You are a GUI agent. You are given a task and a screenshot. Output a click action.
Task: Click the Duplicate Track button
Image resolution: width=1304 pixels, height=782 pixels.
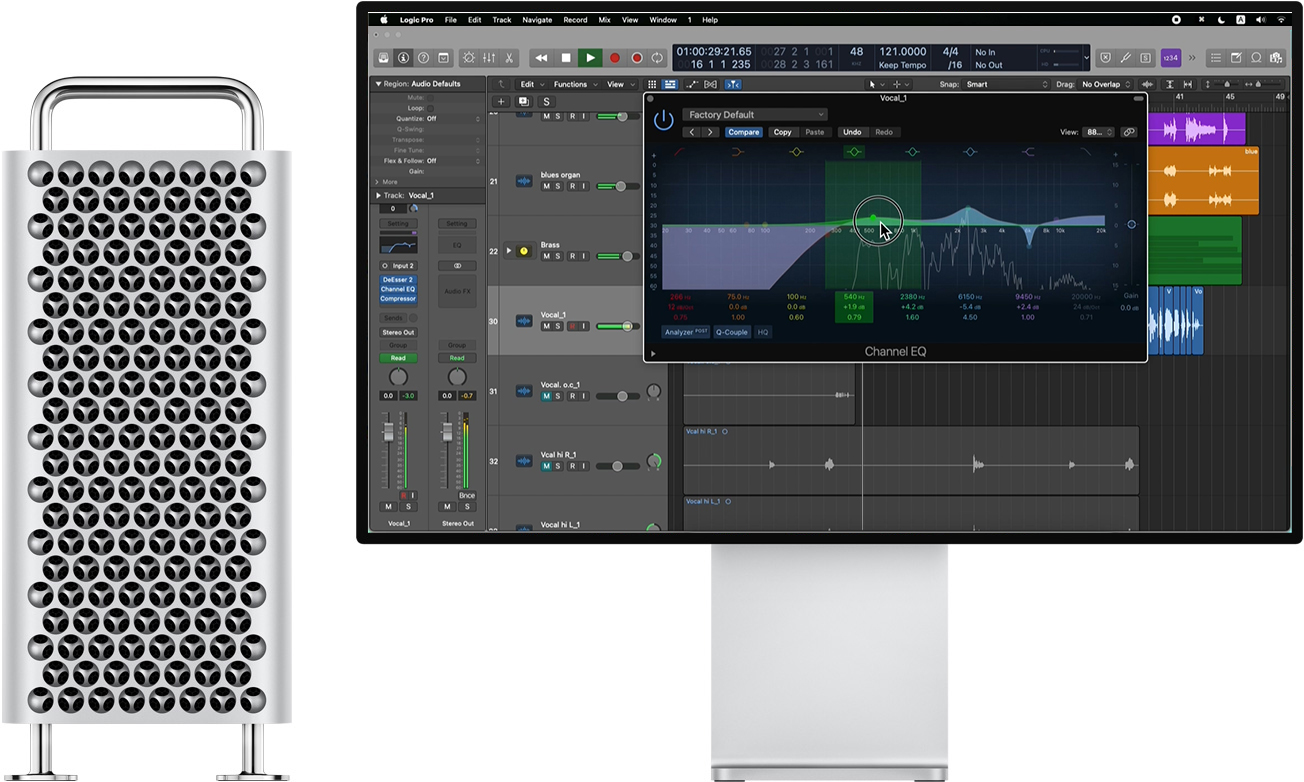pyautogui.click(x=524, y=101)
